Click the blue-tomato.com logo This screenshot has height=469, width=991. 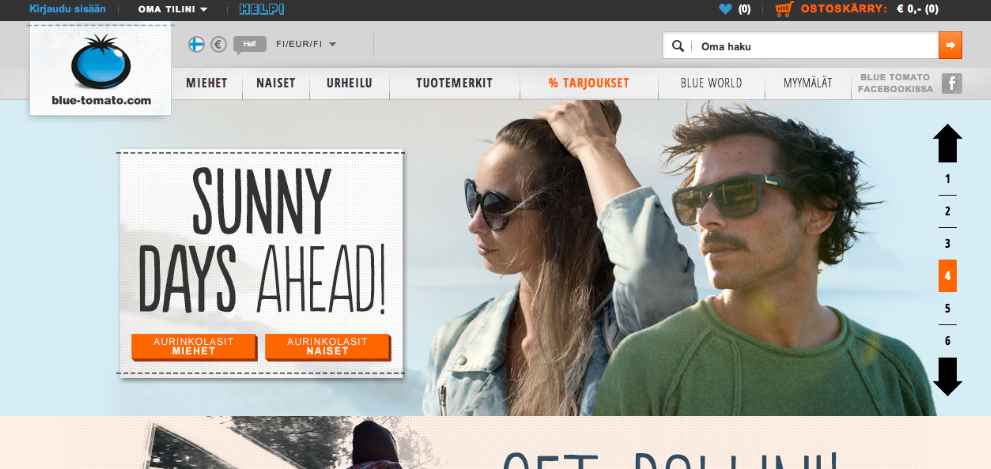pos(100,70)
